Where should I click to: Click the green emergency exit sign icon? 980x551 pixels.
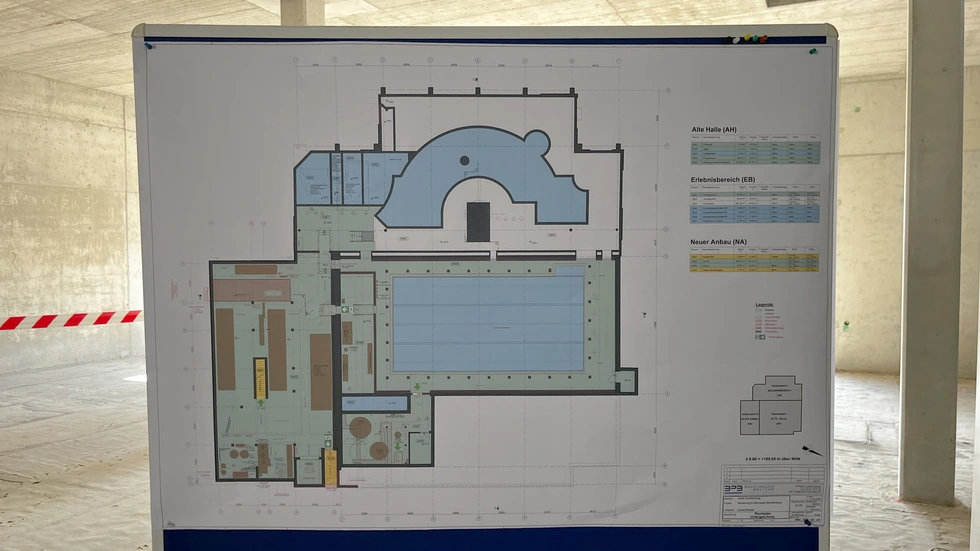pos(346,311)
